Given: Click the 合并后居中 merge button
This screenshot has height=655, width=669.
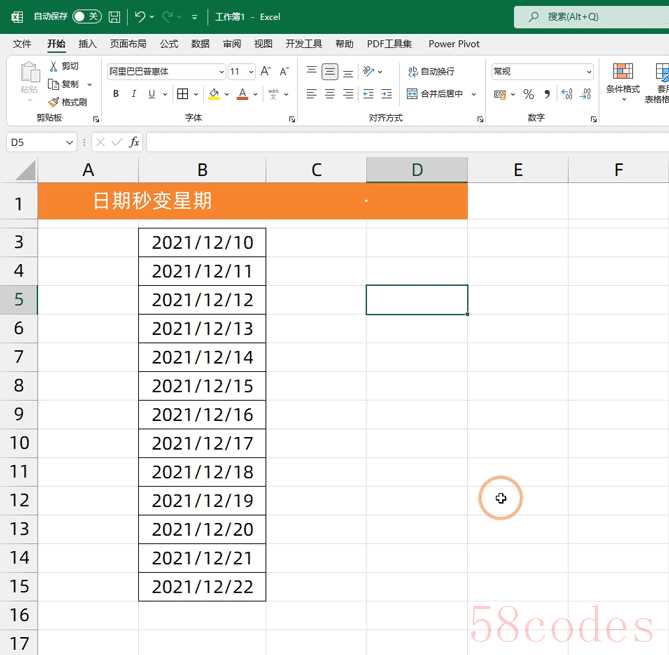Looking at the screenshot, I should pos(435,94).
